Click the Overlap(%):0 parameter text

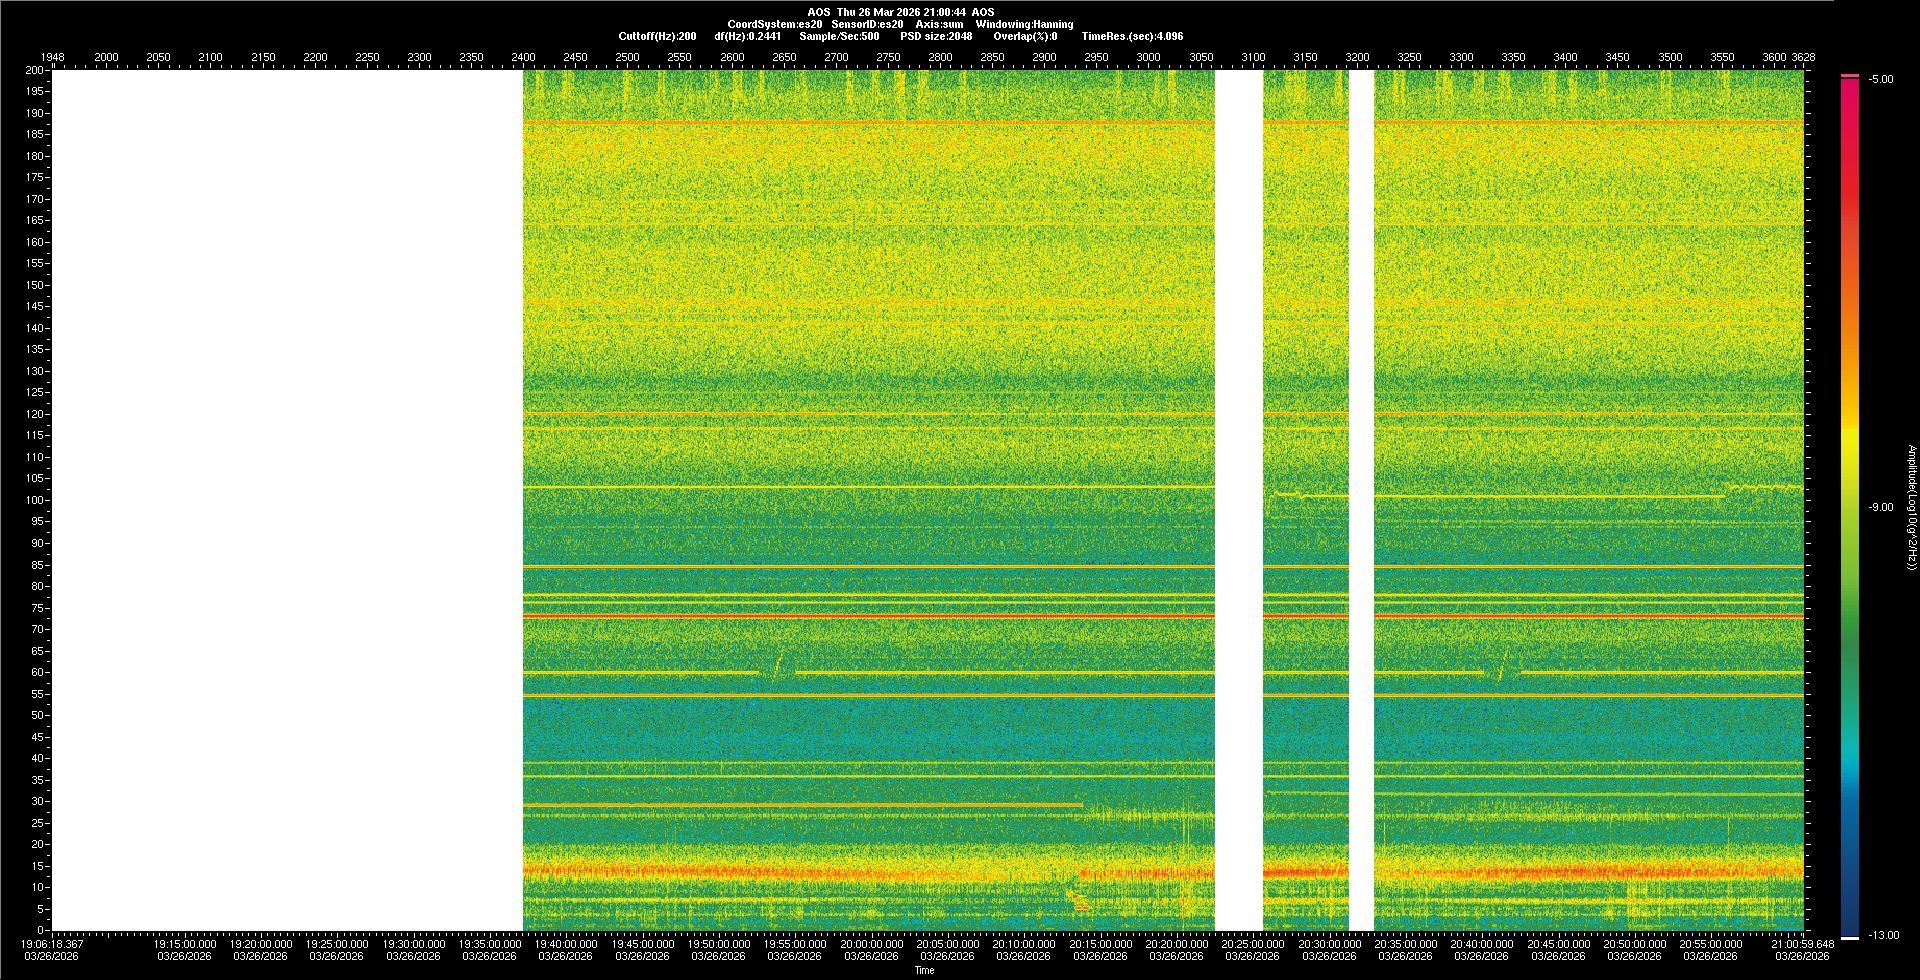click(1025, 36)
